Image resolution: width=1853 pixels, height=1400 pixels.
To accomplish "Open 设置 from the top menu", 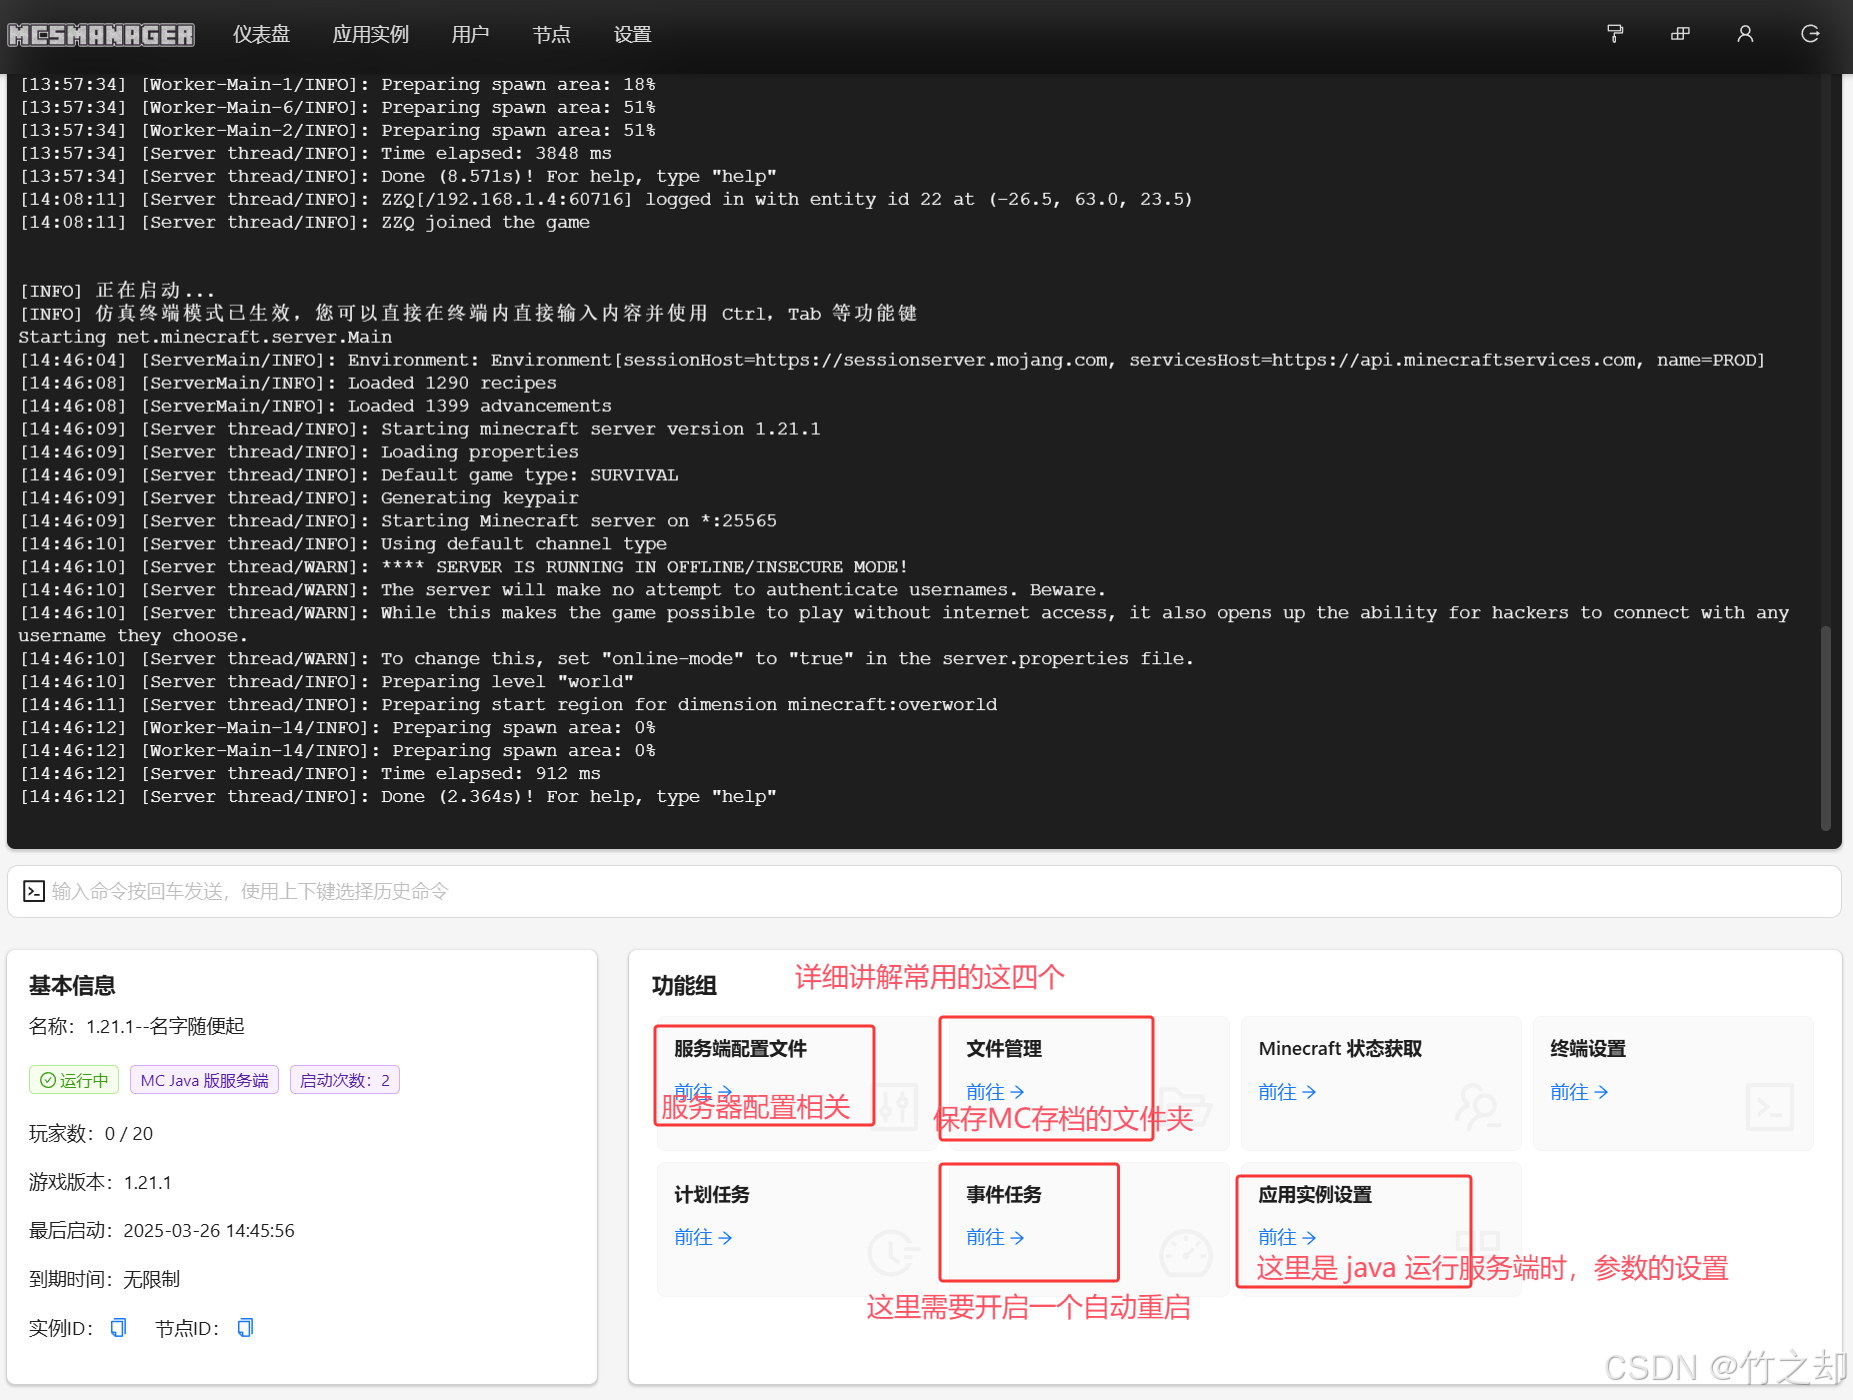I will tap(632, 35).
